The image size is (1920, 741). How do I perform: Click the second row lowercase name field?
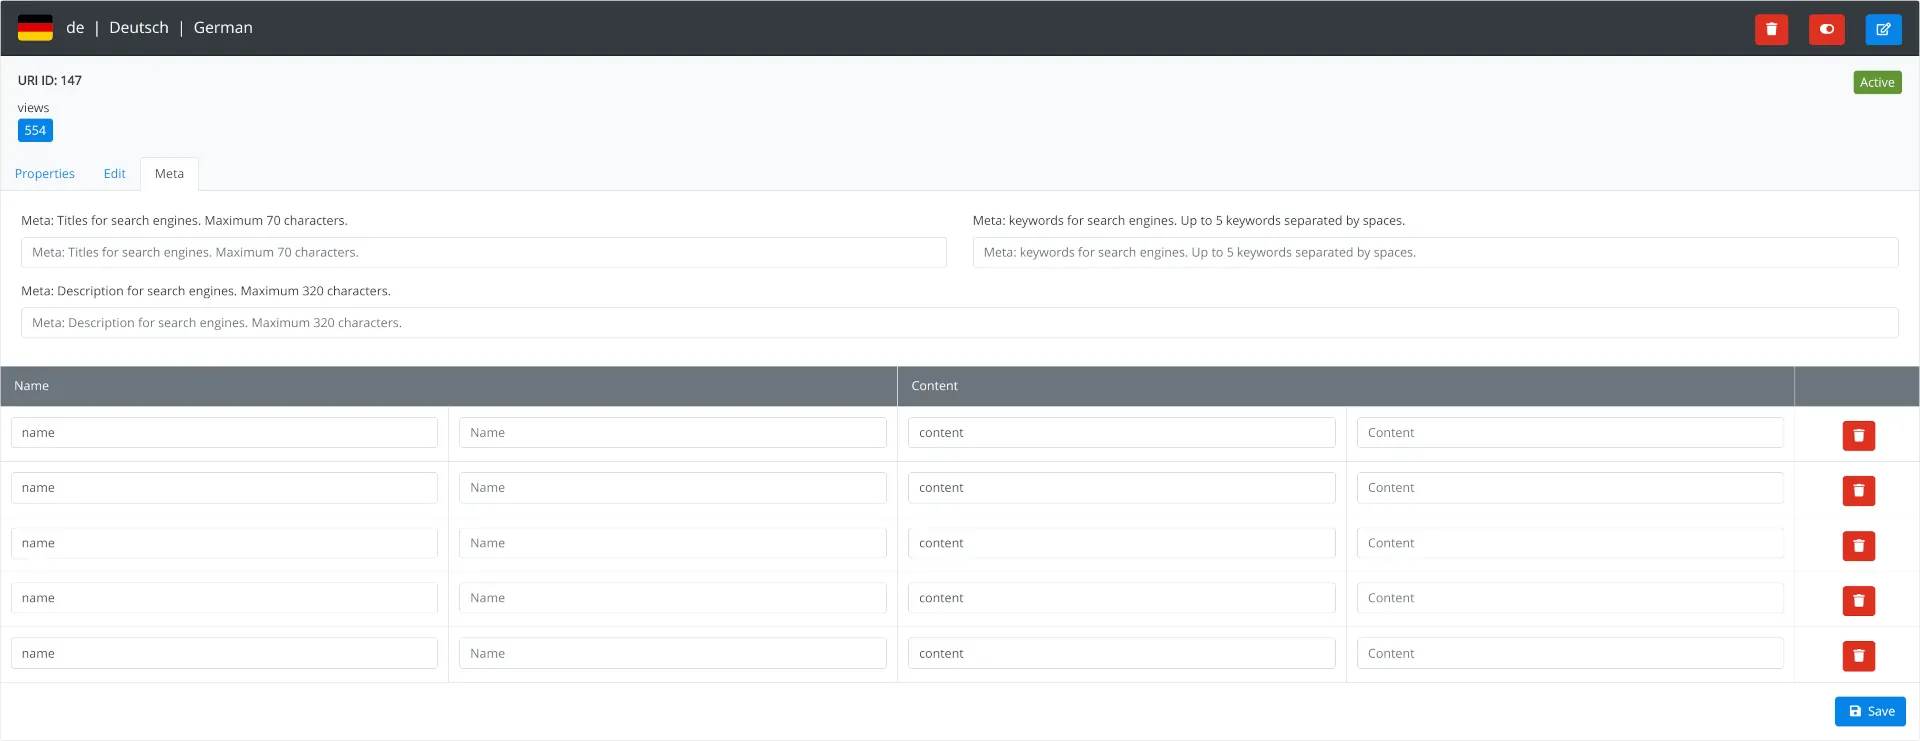pyautogui.click(x=224, y=488)
